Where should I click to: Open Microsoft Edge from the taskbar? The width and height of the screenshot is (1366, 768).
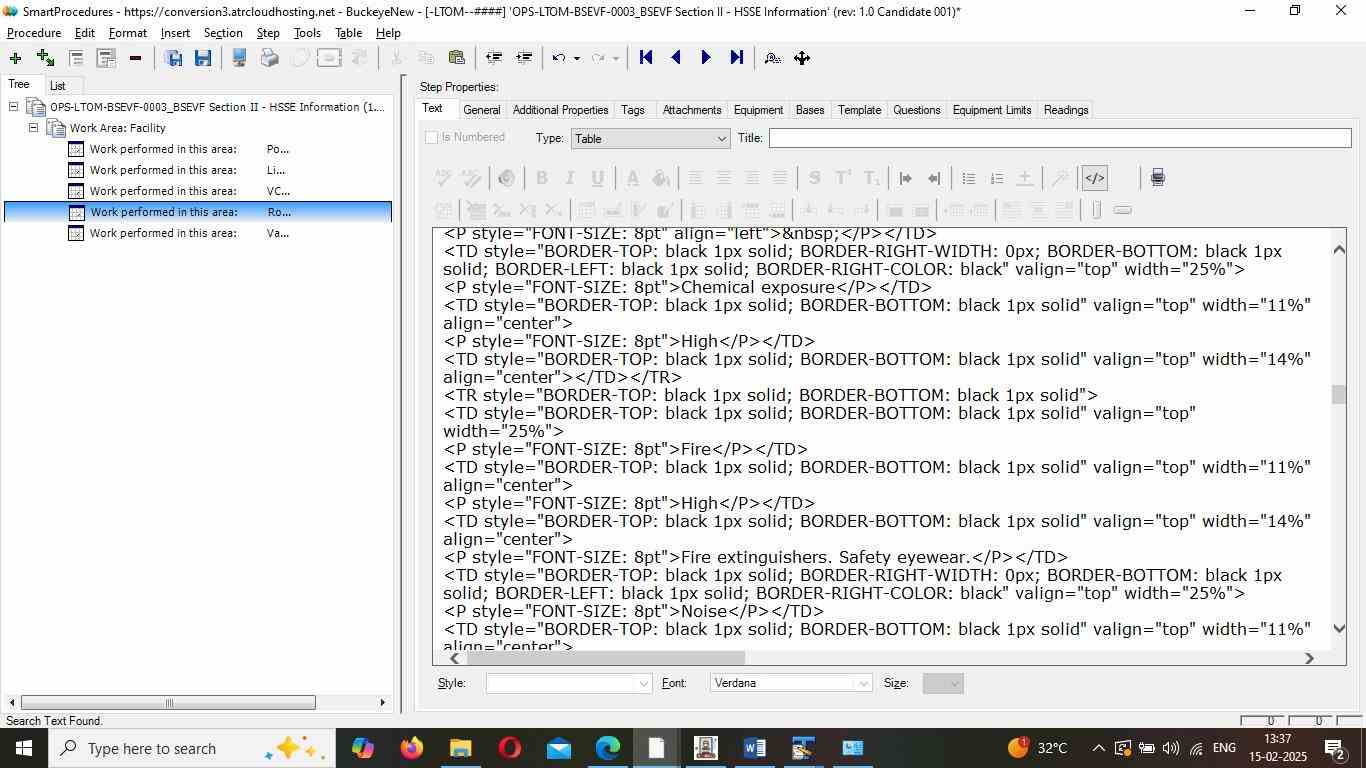(608, 748)
